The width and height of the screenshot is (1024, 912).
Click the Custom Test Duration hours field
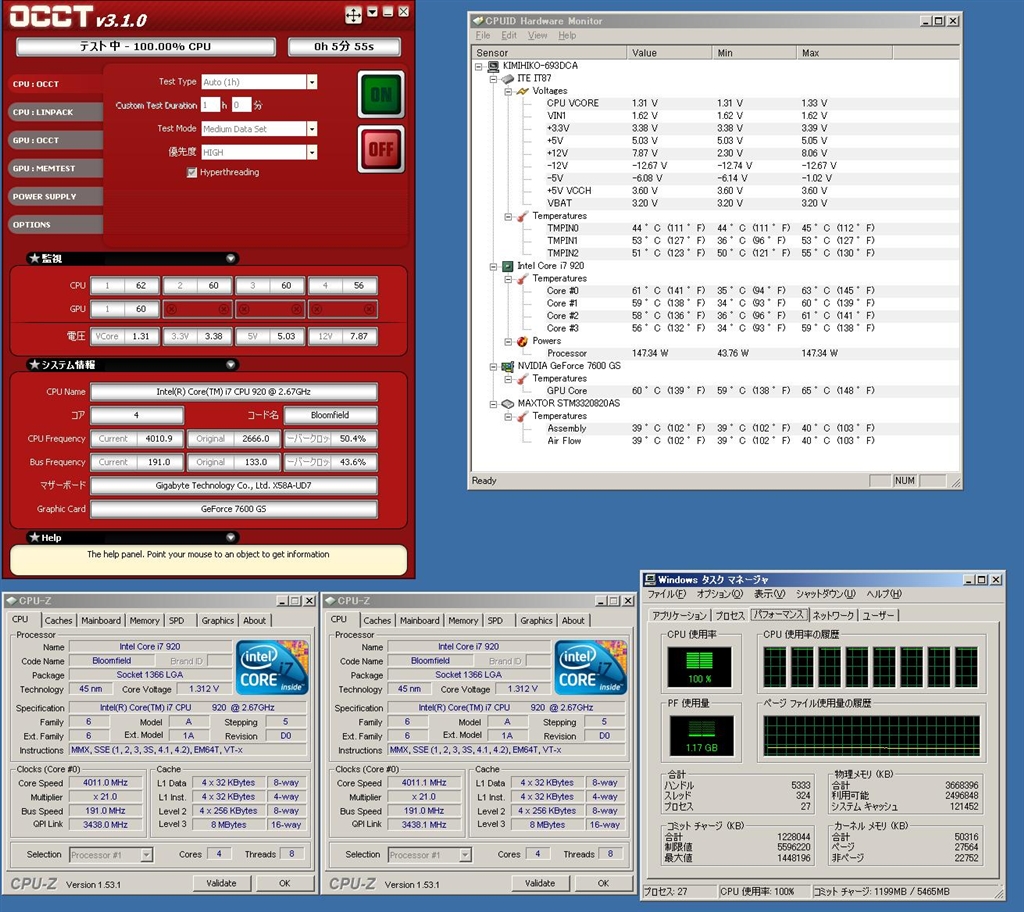point(210,105)
